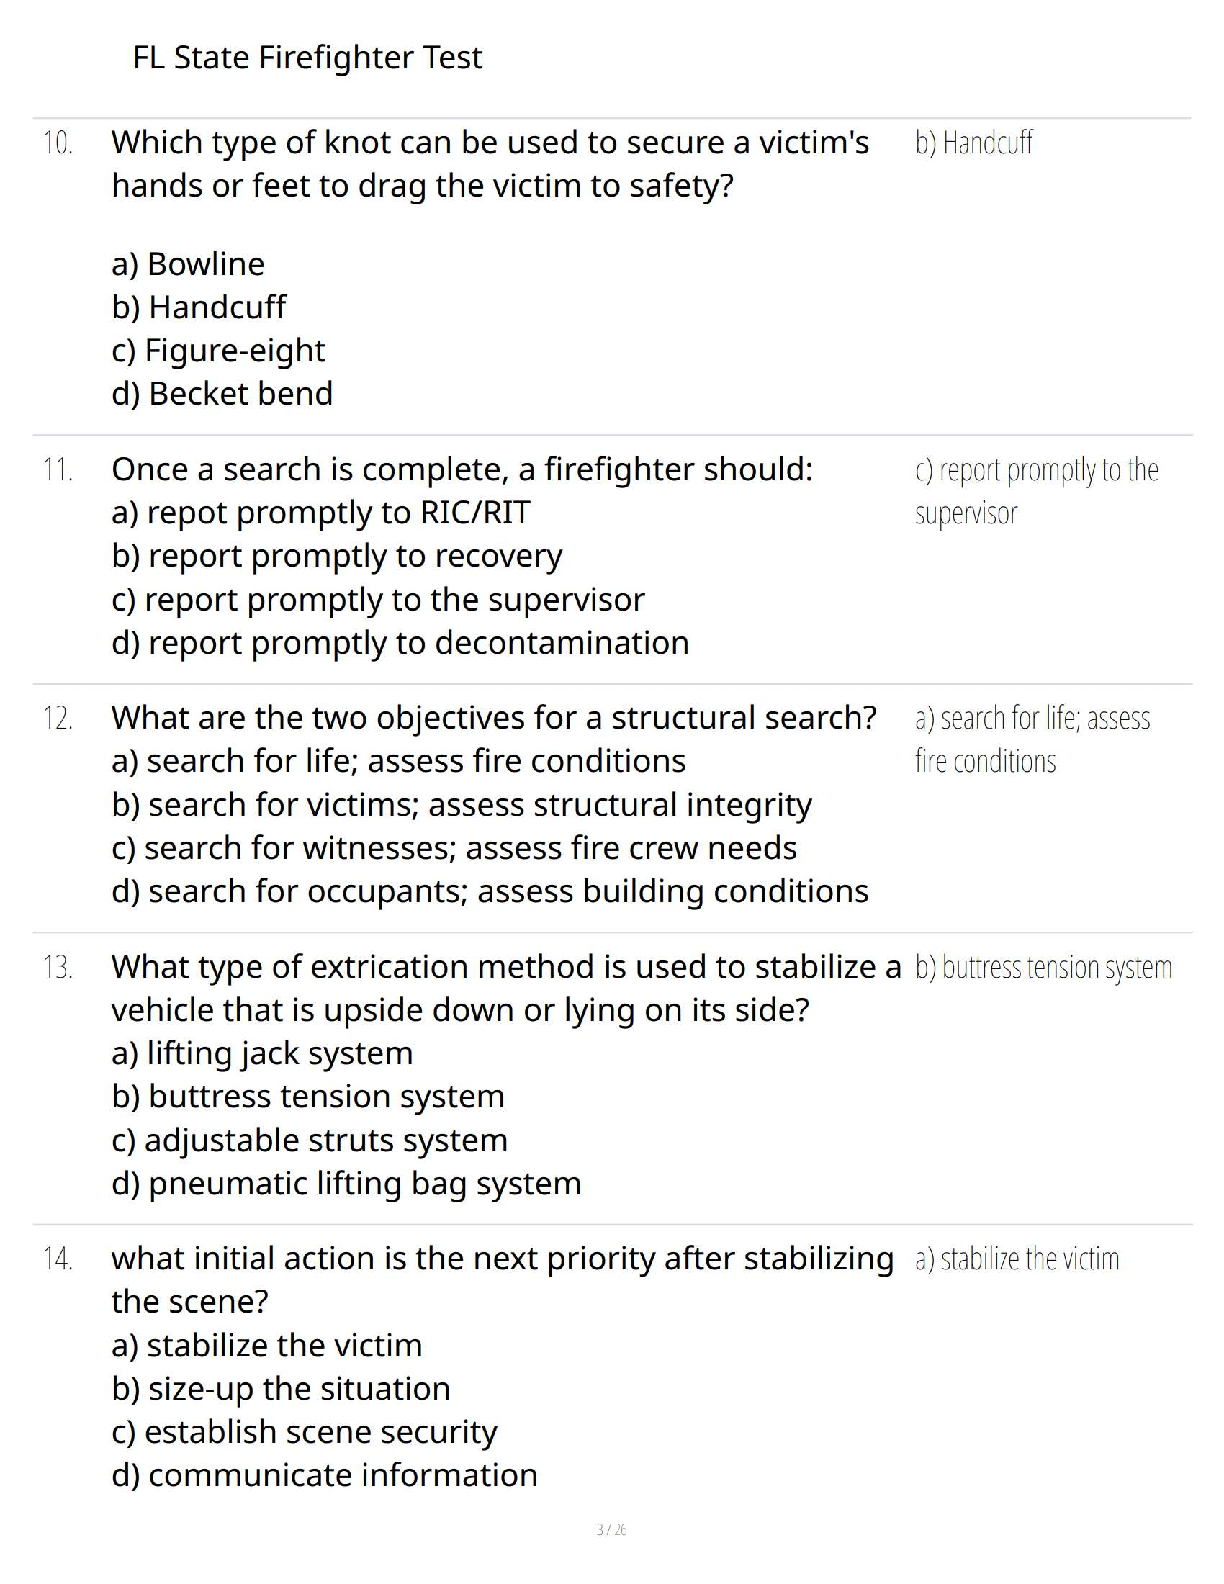Click the page number indicator at the bottom
Screen dimensions: 1224x1584
pyautogui.click(x=611, y=1530)
